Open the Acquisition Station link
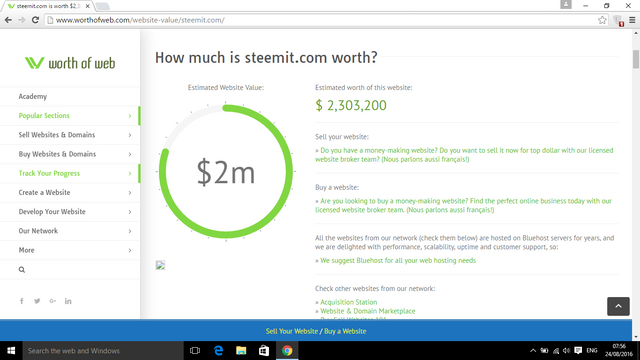 (x=349, y=302)
